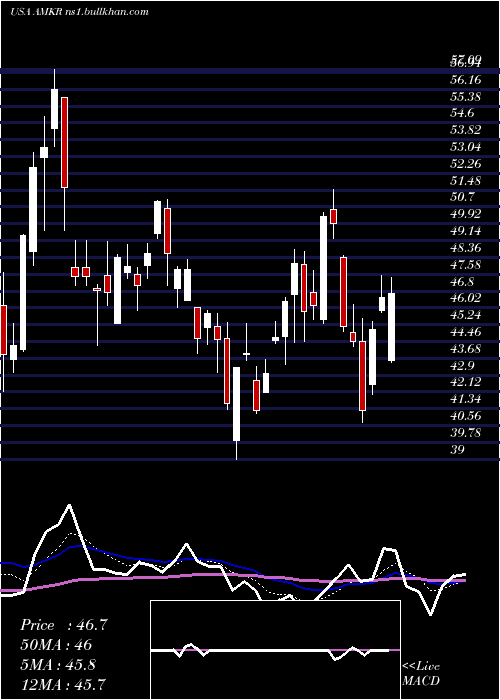Image resolution: width=500 pixels, height=700 pixels.
Task: Pick the 45.24 axis label
Action: 466,315
